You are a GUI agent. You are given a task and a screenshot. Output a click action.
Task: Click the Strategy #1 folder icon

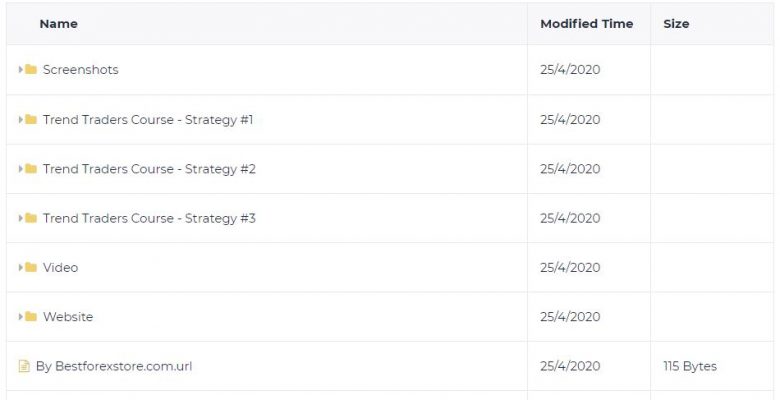tap(31, 119)
